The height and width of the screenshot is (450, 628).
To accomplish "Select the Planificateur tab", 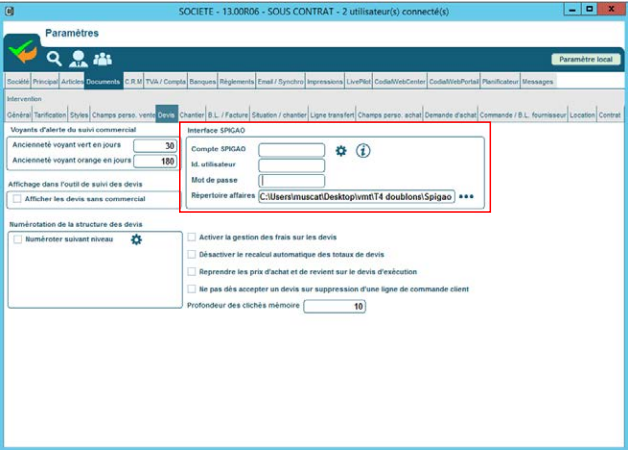I will coord(500,82).
